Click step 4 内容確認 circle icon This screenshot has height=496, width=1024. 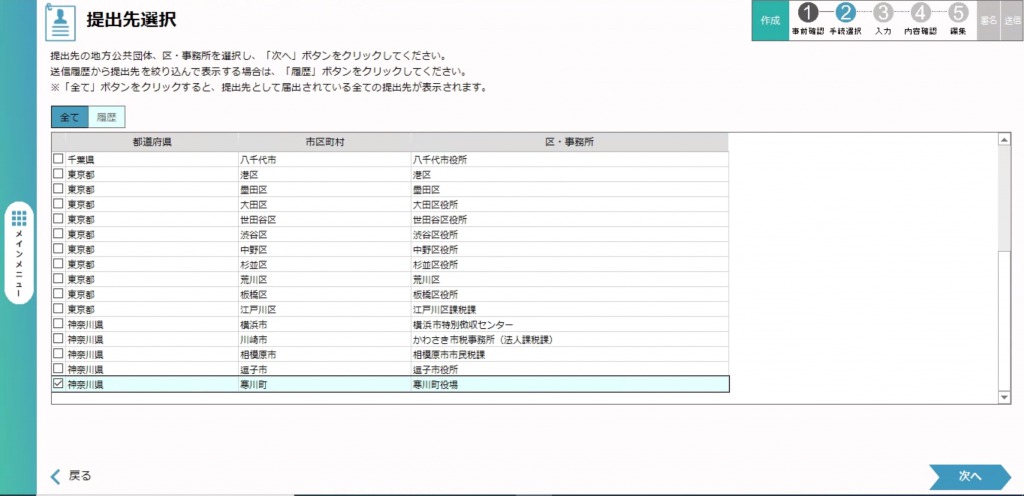[920, 13]
